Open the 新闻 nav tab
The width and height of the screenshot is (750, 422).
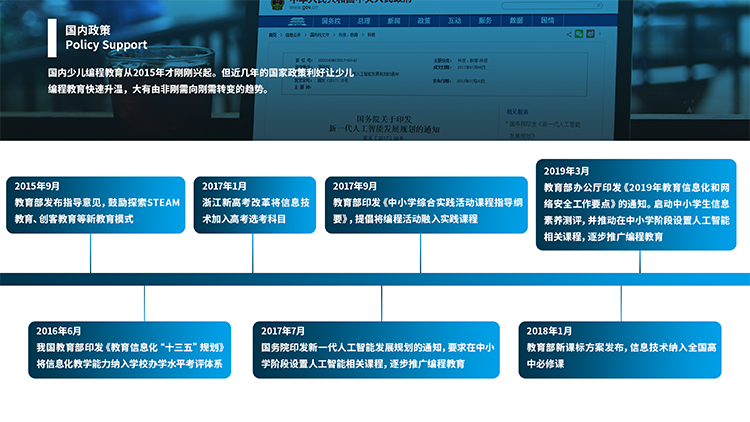coord(394,21)
